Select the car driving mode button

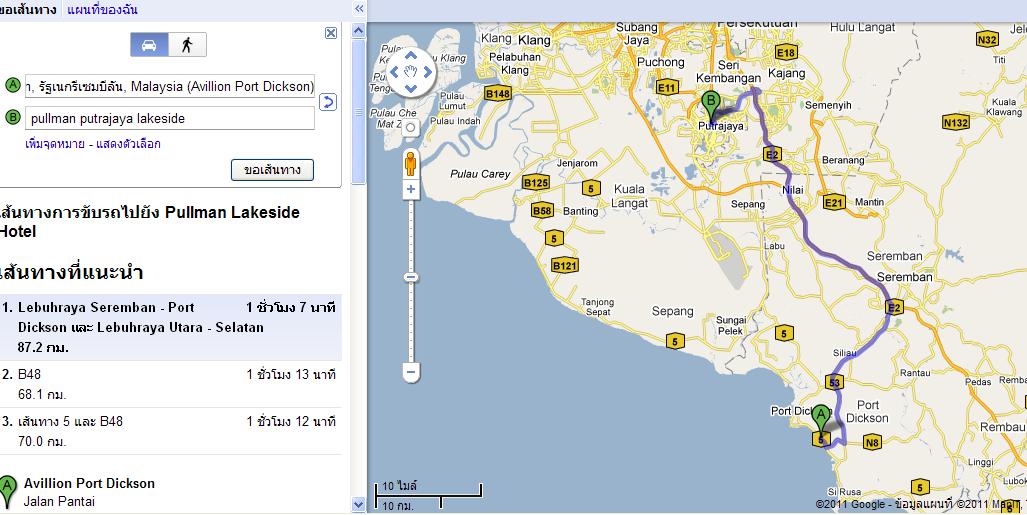(149, 45)
